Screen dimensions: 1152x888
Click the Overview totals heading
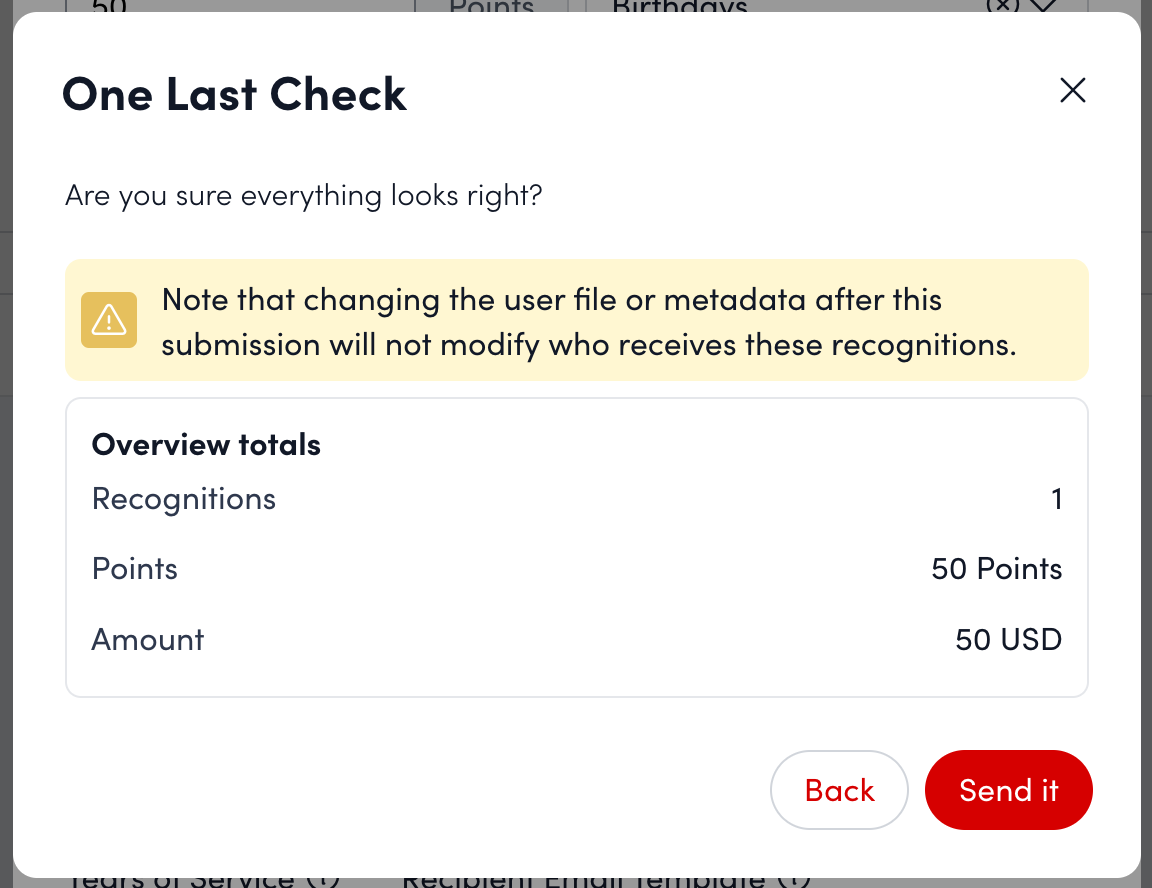[x=206, y=445]
